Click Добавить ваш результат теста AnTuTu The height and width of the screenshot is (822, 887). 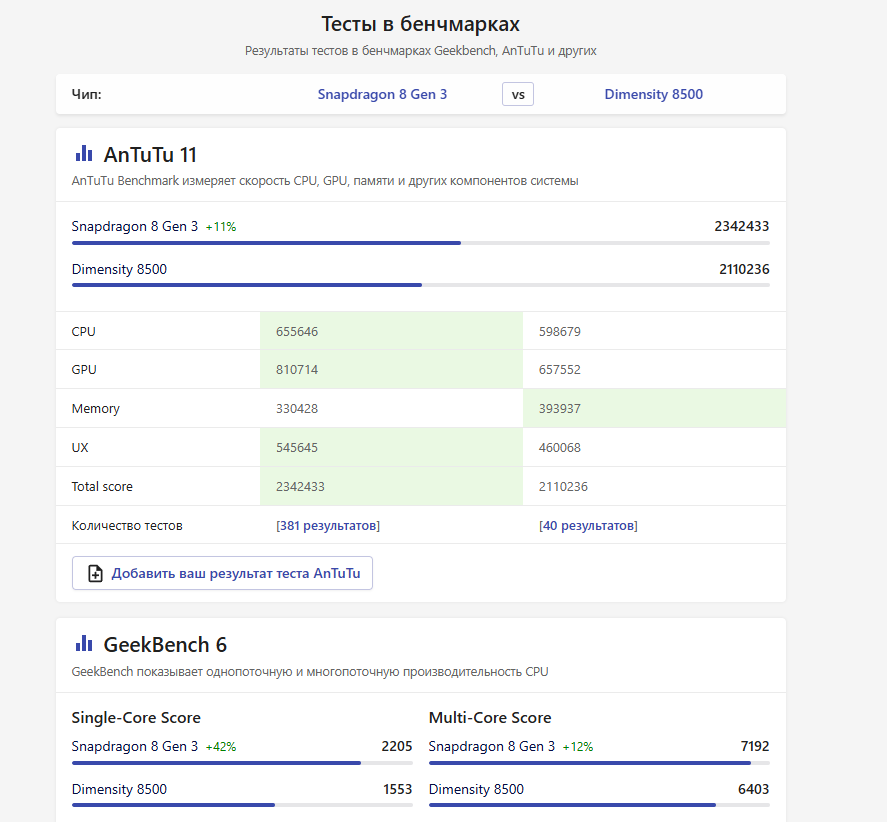pyautogui.click(x=222, y=573)
